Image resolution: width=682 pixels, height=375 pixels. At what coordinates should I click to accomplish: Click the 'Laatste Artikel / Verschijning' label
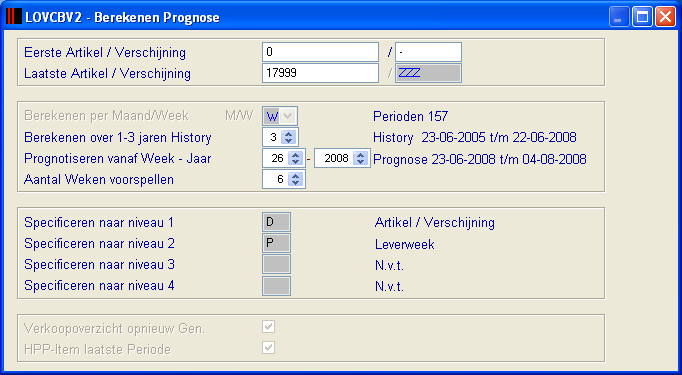(x=107, y=74)
